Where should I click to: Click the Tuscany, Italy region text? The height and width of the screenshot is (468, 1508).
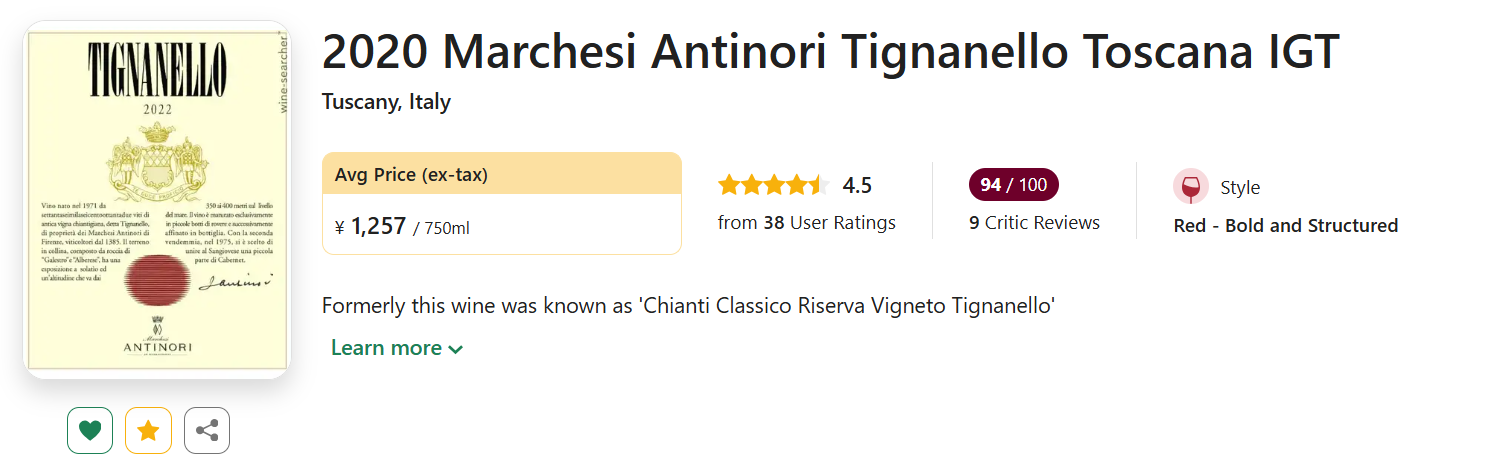pos(386,102)
